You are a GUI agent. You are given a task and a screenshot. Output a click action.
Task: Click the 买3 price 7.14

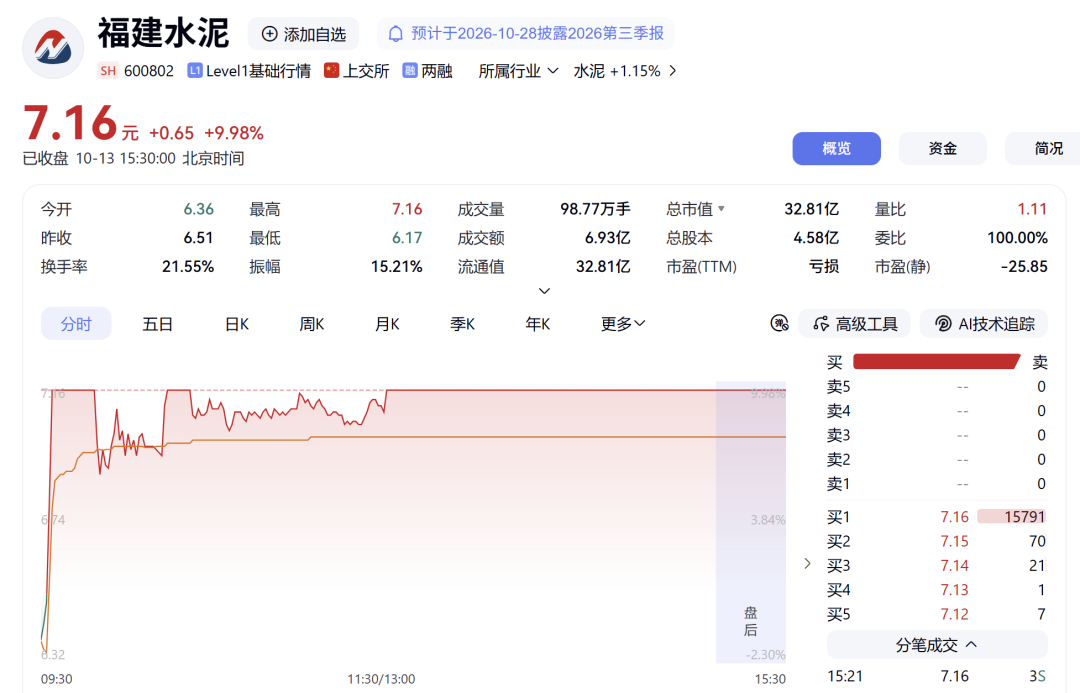(x=954, y=566)
